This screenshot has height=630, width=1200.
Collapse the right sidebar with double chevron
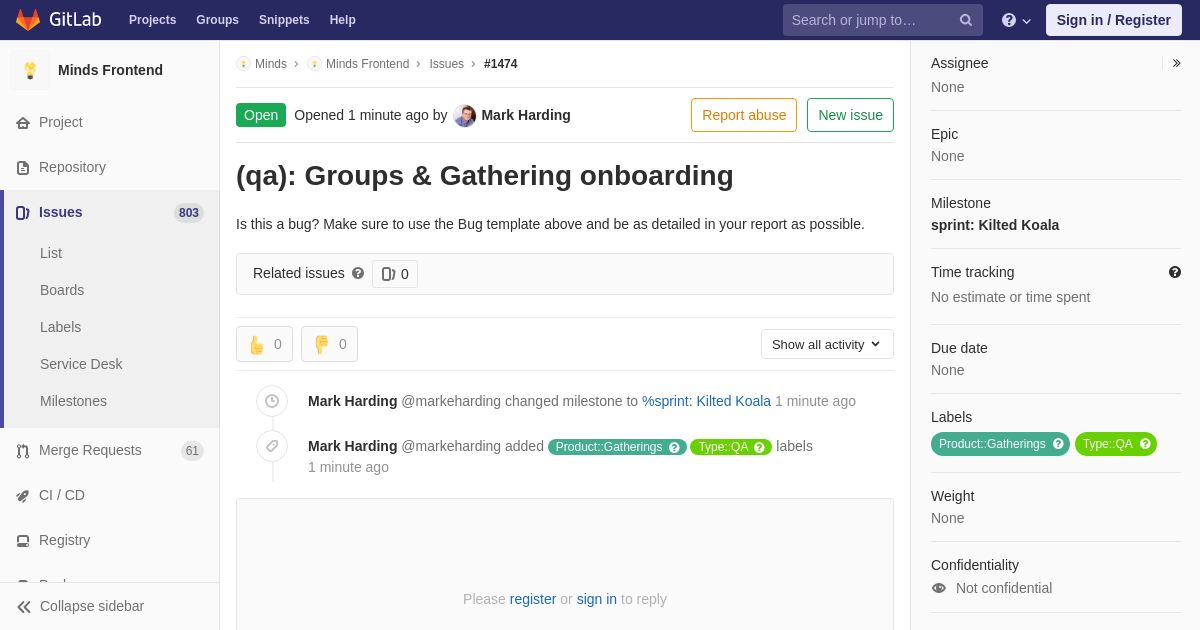point(1176,63)
